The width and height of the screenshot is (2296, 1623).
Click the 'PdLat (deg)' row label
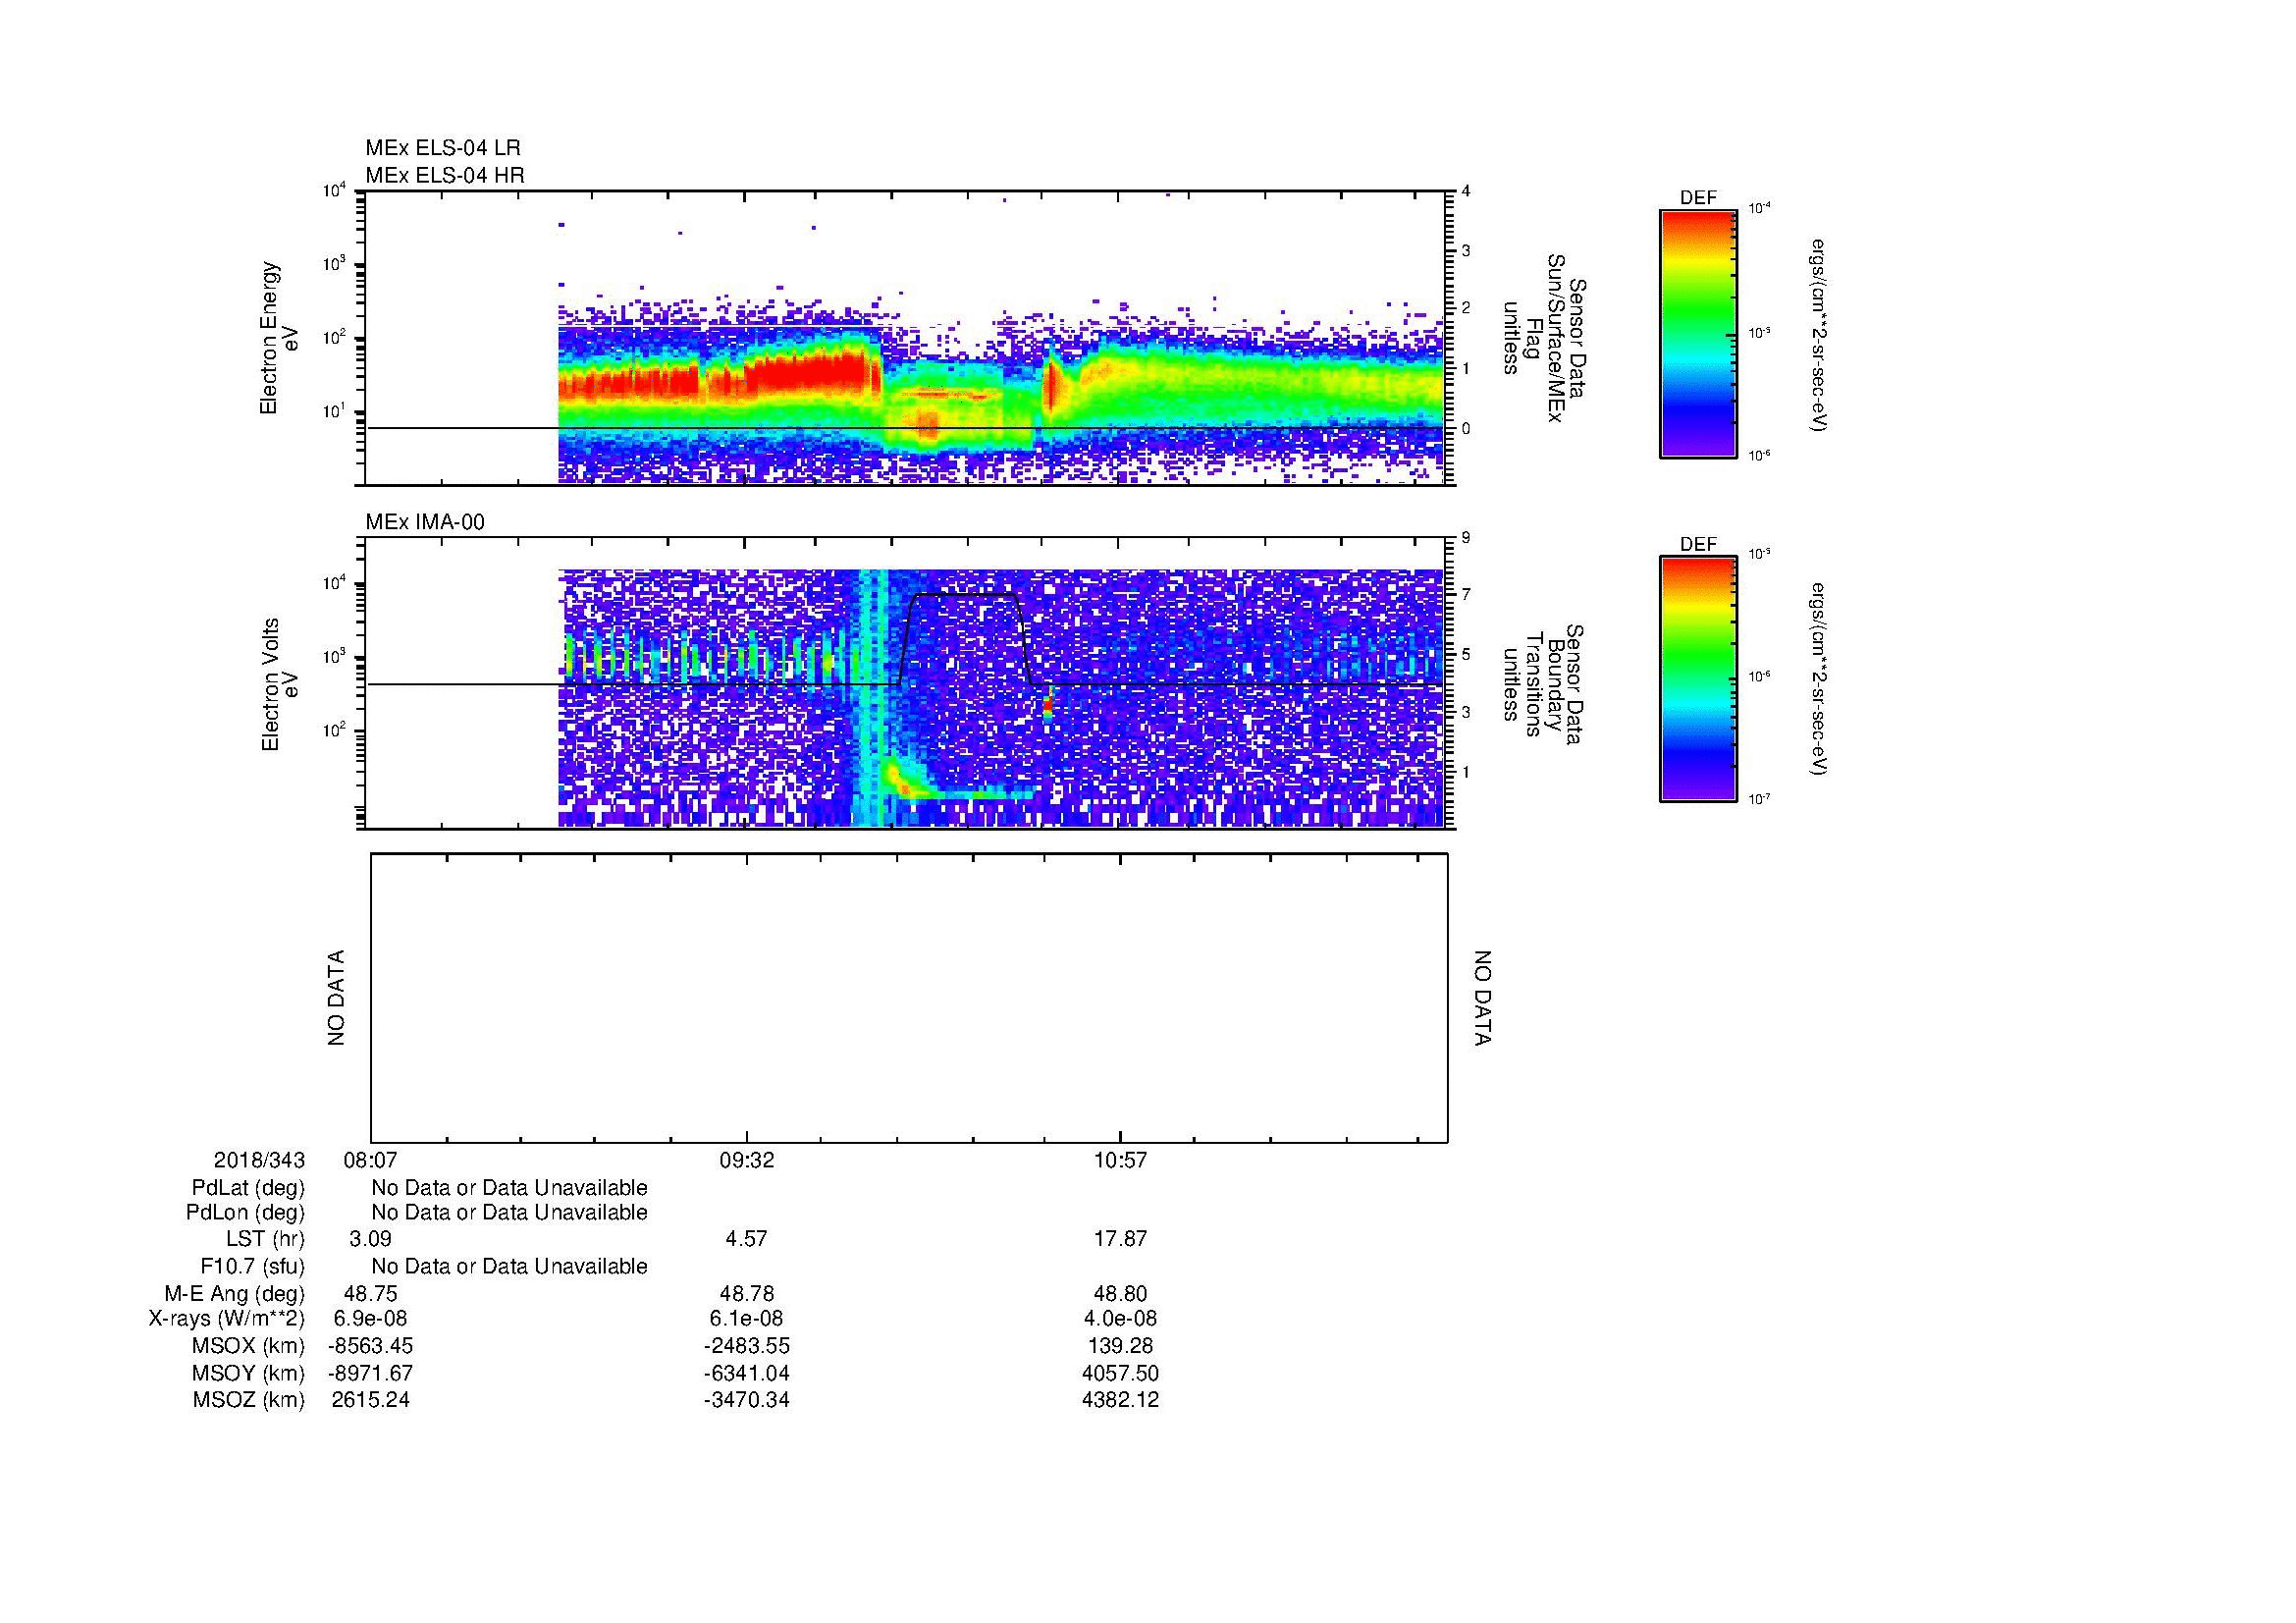point(248,1188)
